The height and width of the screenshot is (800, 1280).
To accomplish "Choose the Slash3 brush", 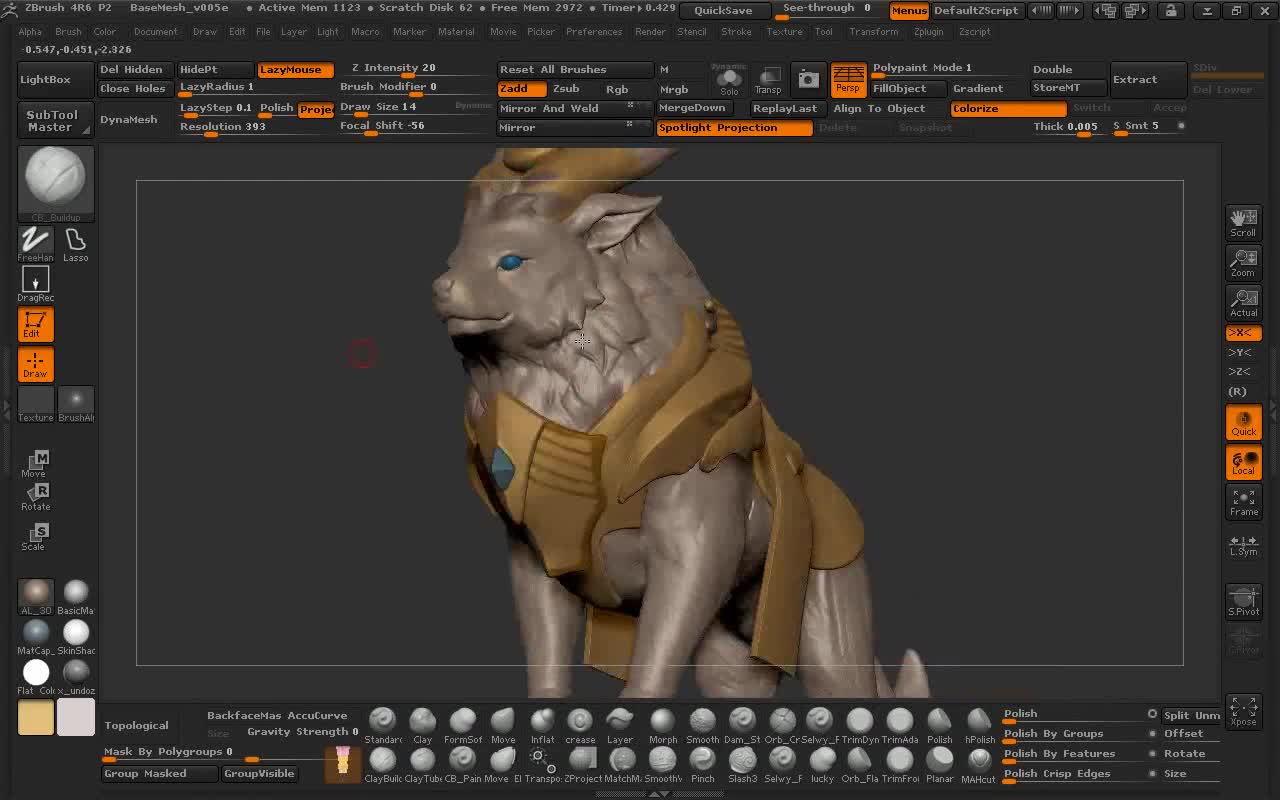I will (742, 765).
